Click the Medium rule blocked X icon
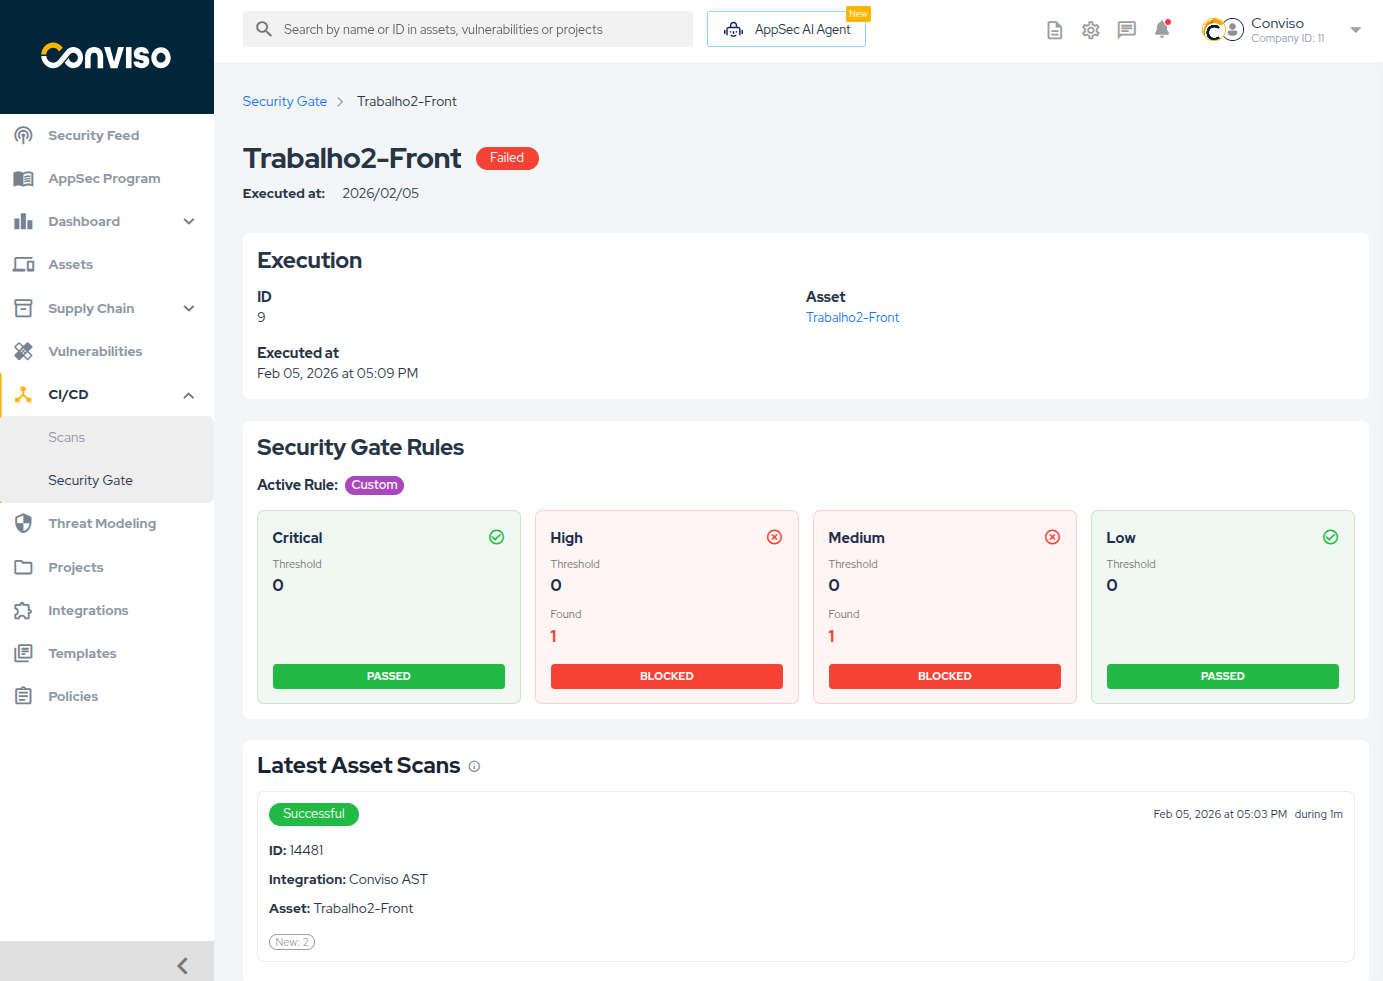The image size is (1383, 981). click(x=1052, y=537)
